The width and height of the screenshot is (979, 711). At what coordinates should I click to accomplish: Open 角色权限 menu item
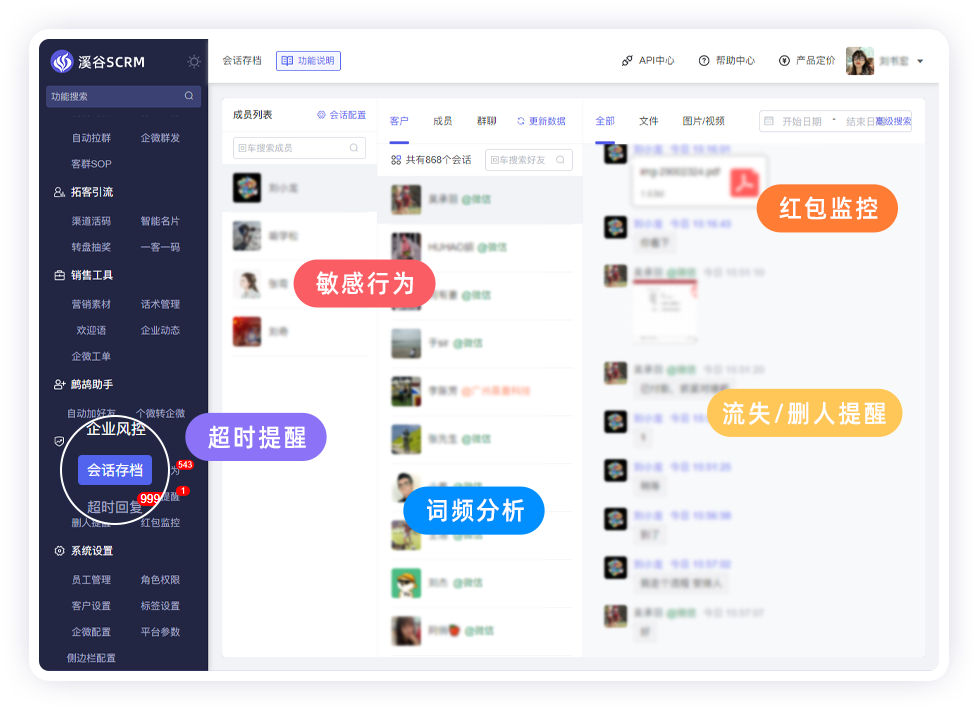(160, 579)
